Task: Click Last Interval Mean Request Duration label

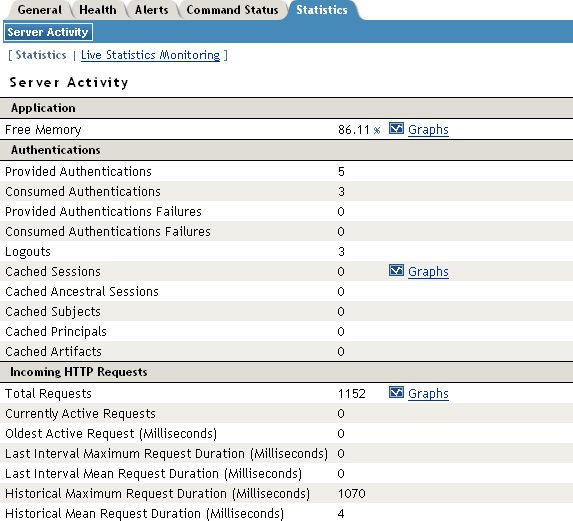Action: tap(153, 474)
